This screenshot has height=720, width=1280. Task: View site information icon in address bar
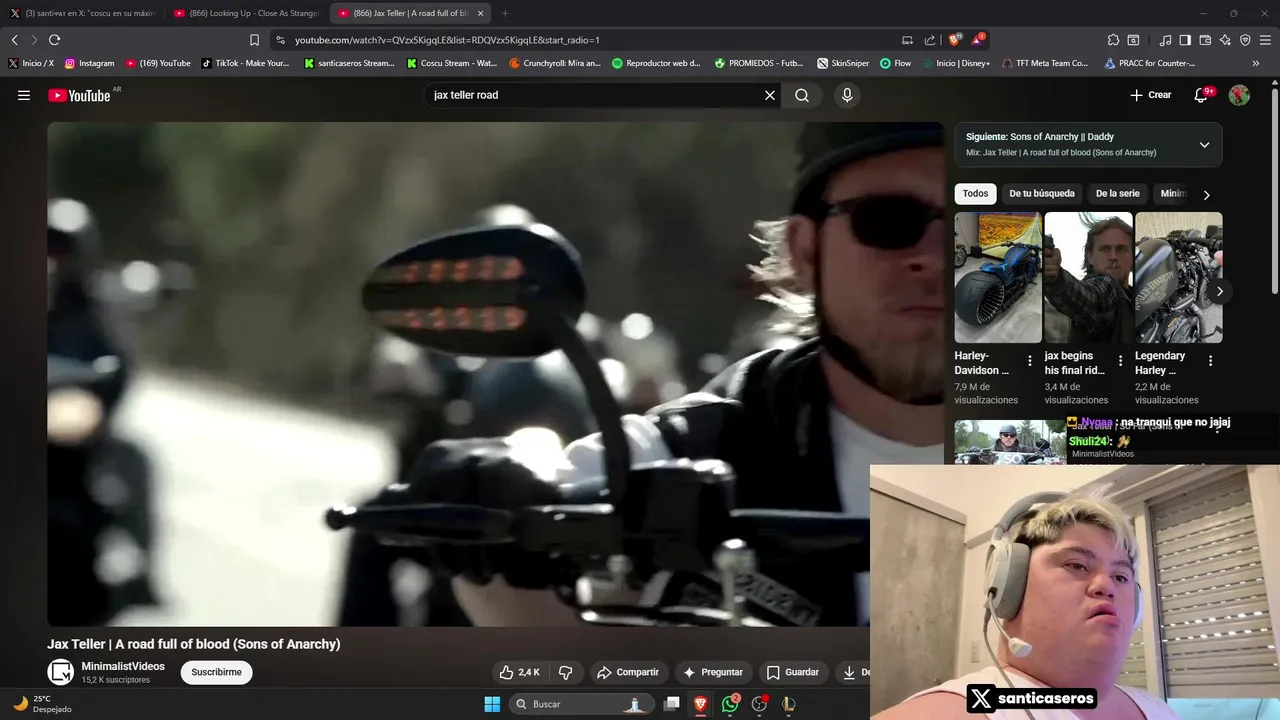point(280,40)
